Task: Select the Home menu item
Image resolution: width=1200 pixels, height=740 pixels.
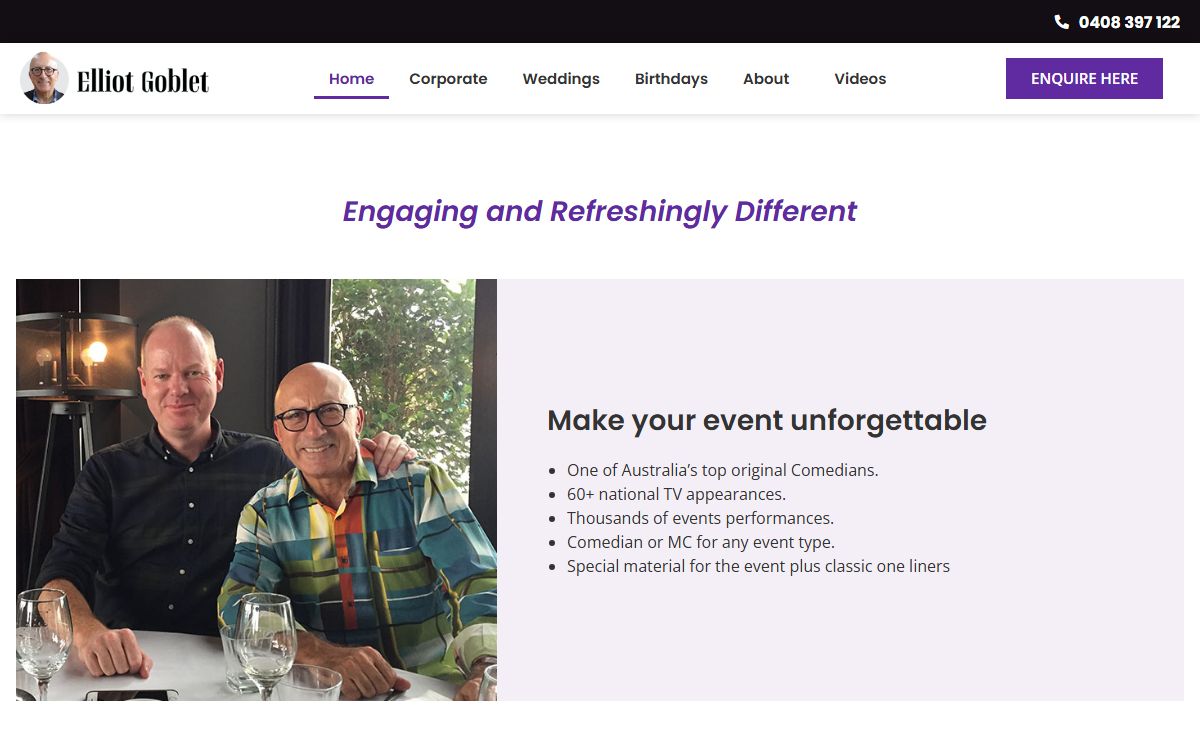Action: (x=351, y=79)
